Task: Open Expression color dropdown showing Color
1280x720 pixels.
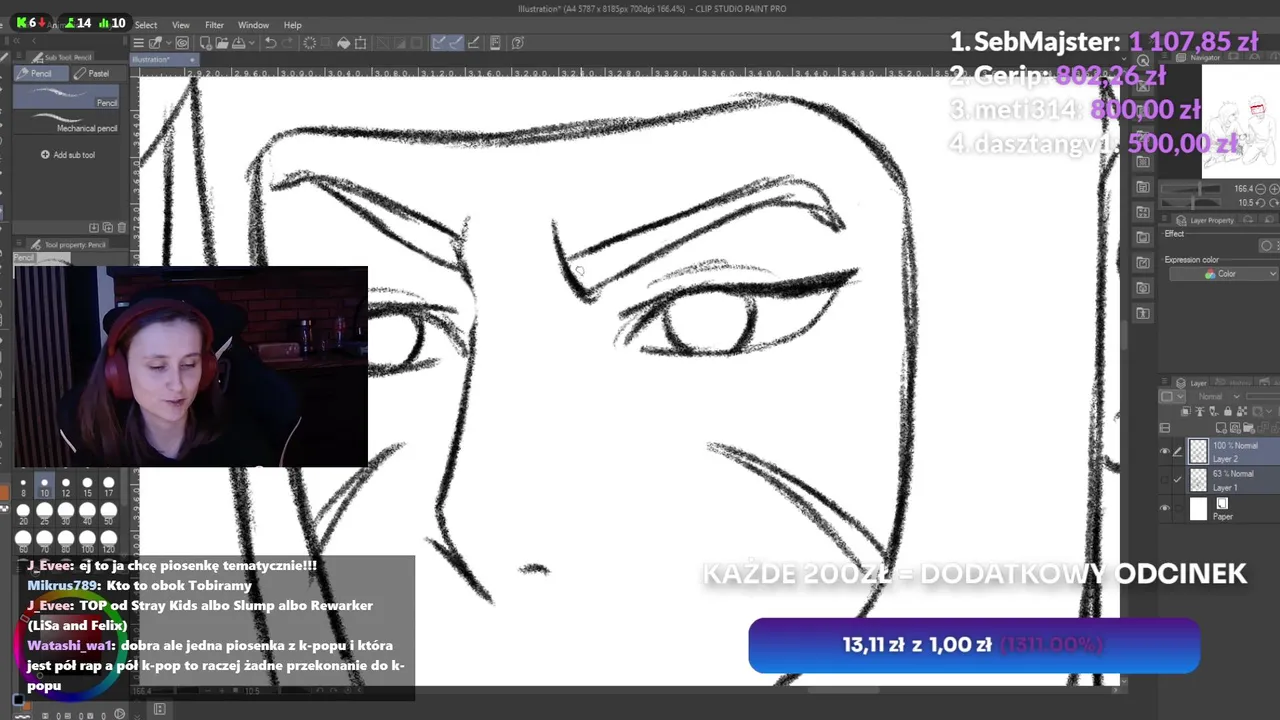Action: point(1224,274)
